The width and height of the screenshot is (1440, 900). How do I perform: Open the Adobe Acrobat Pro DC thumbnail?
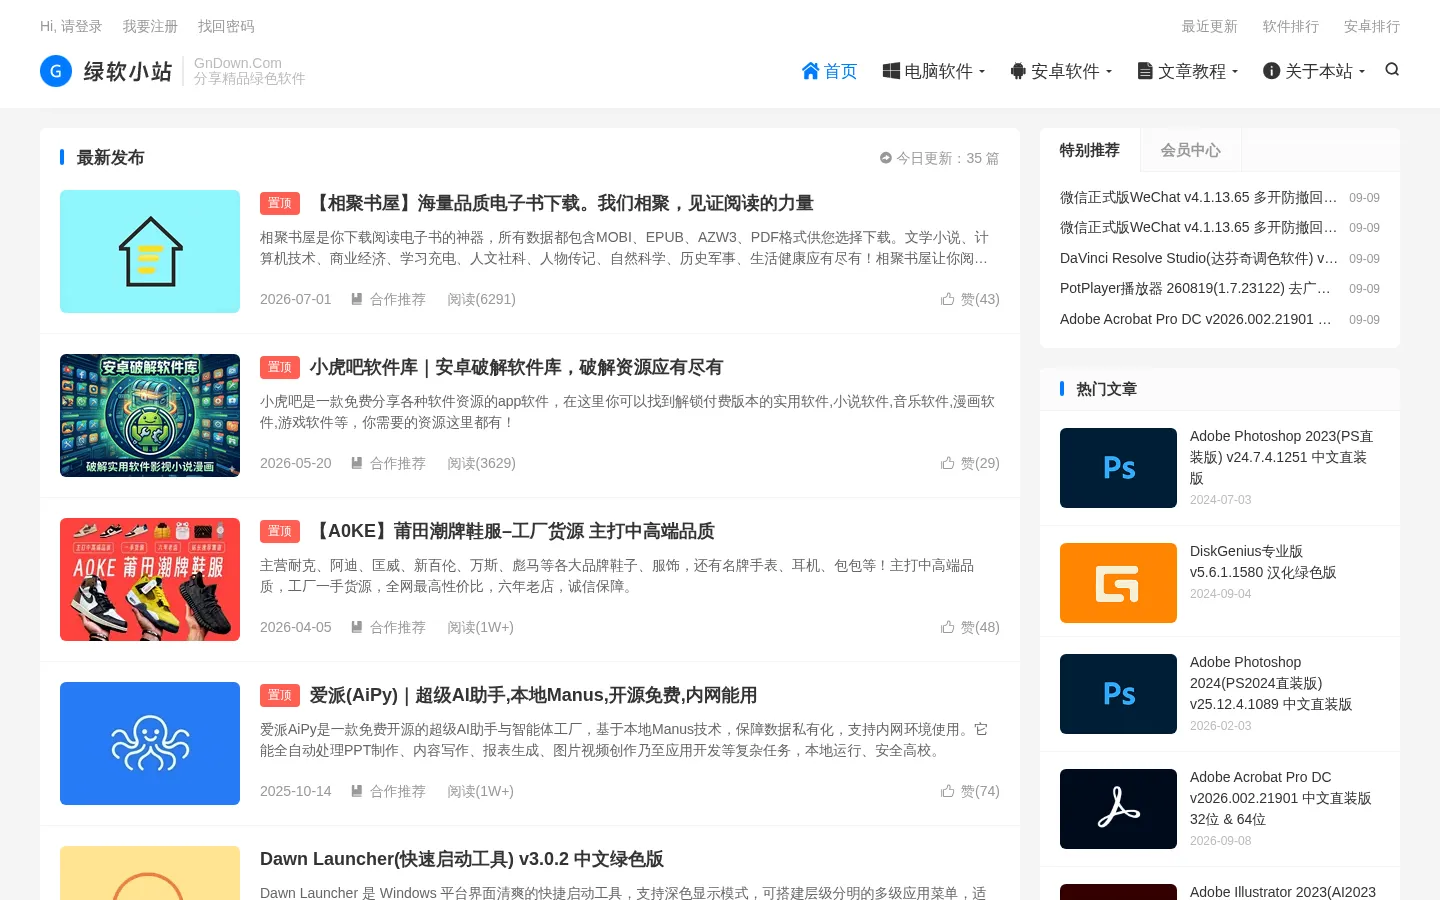[1118, 809]
